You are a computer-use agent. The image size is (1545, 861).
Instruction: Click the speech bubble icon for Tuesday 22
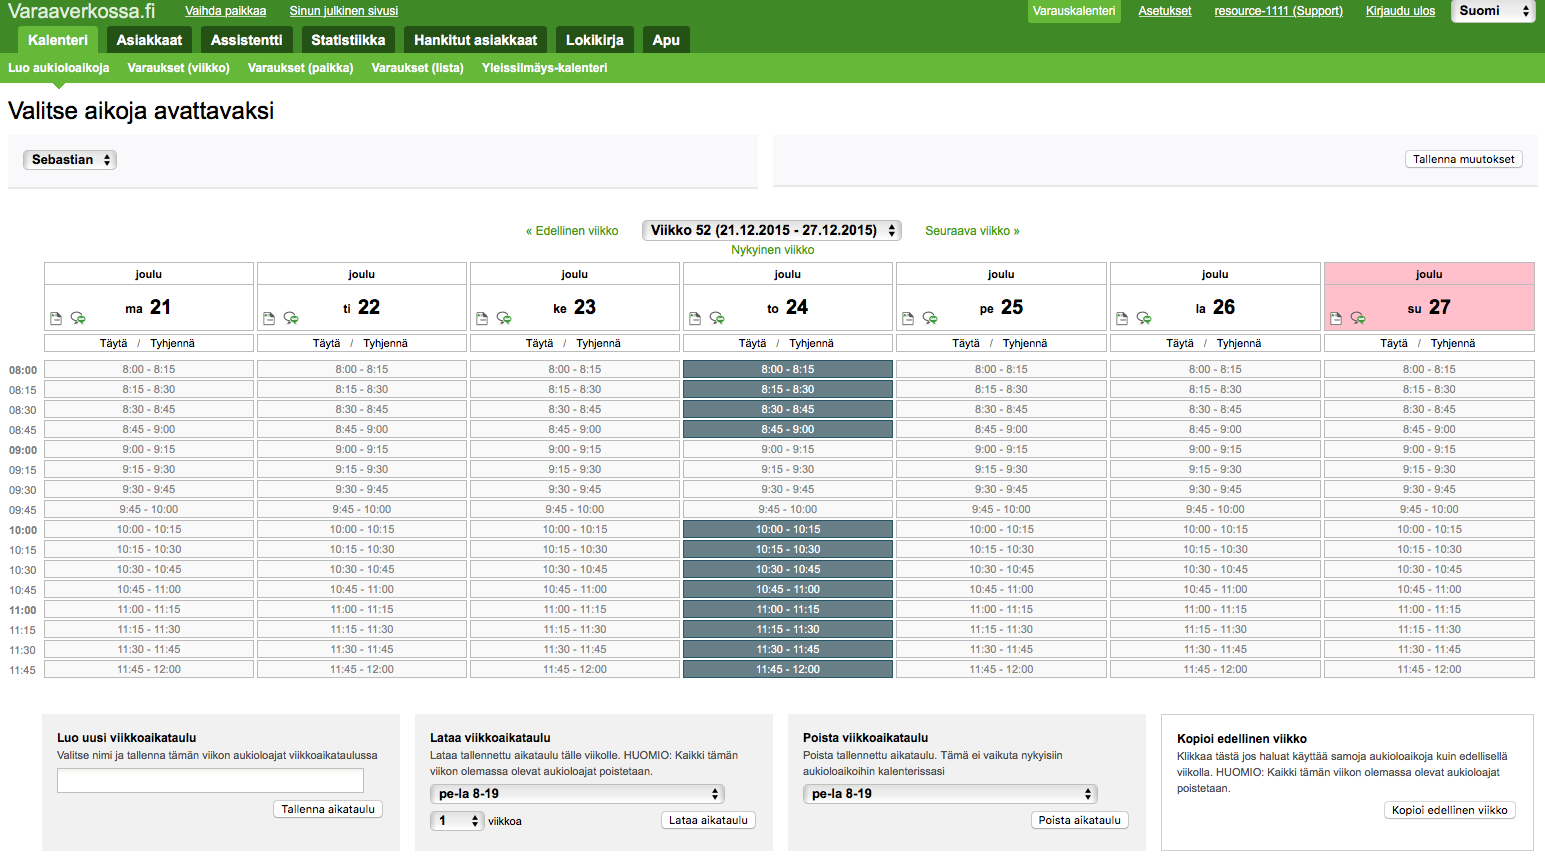291,318
